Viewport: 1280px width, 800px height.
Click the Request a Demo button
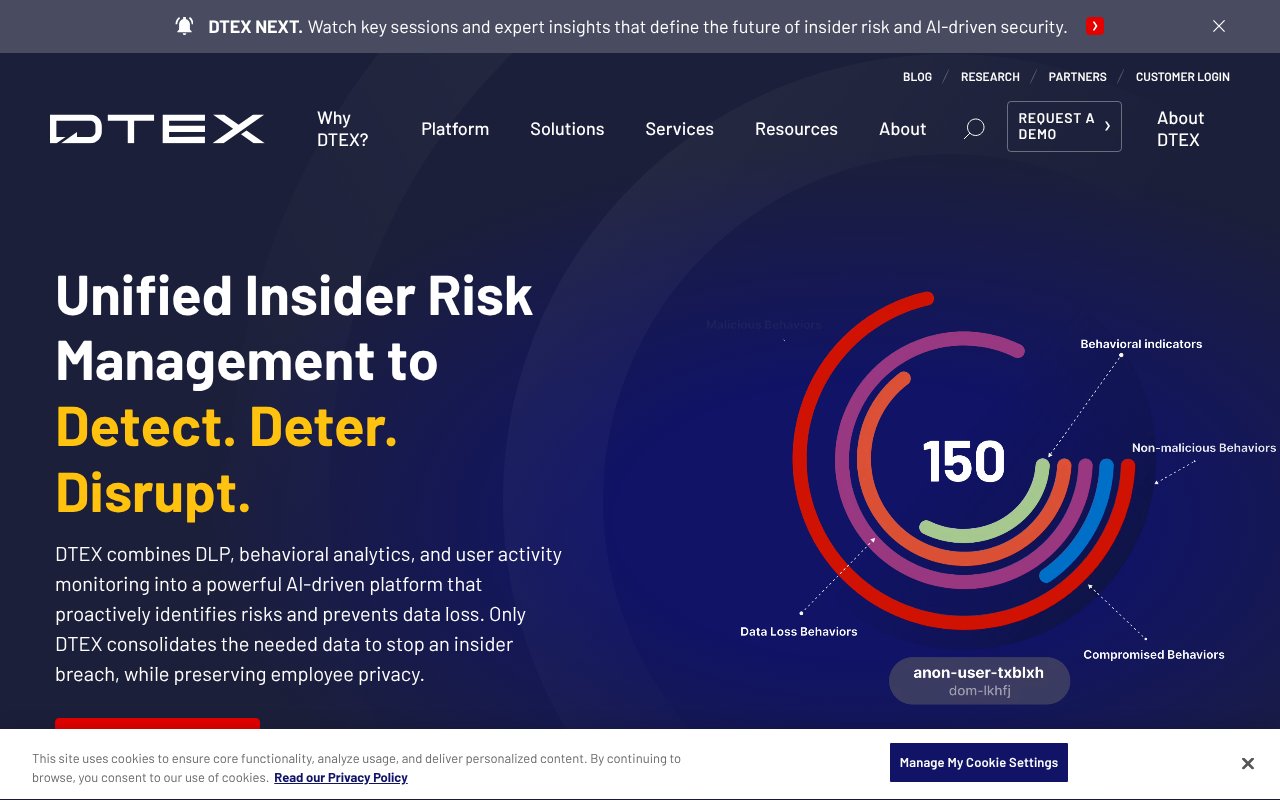coord(1056,126)
